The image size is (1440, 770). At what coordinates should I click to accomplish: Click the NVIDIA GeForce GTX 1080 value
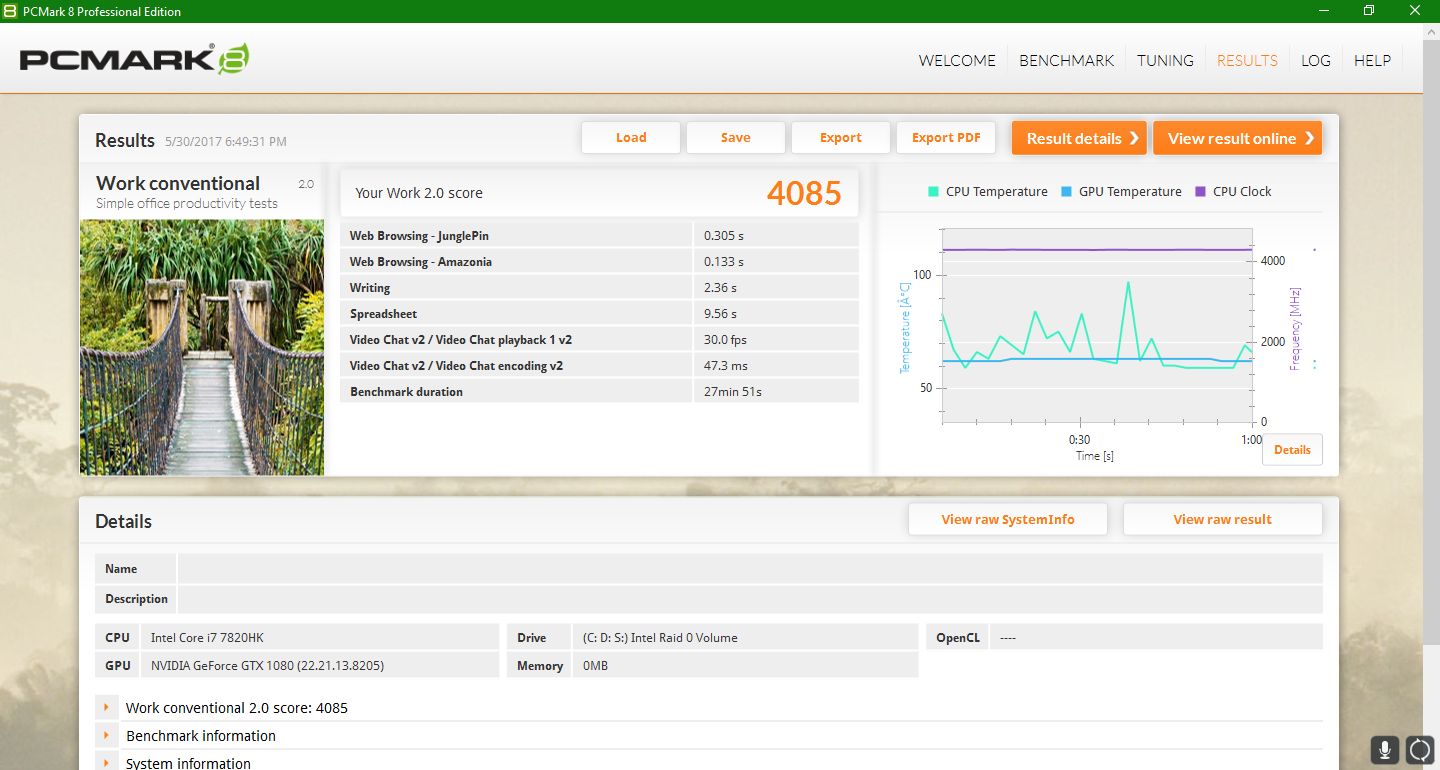tap(267, 665)
